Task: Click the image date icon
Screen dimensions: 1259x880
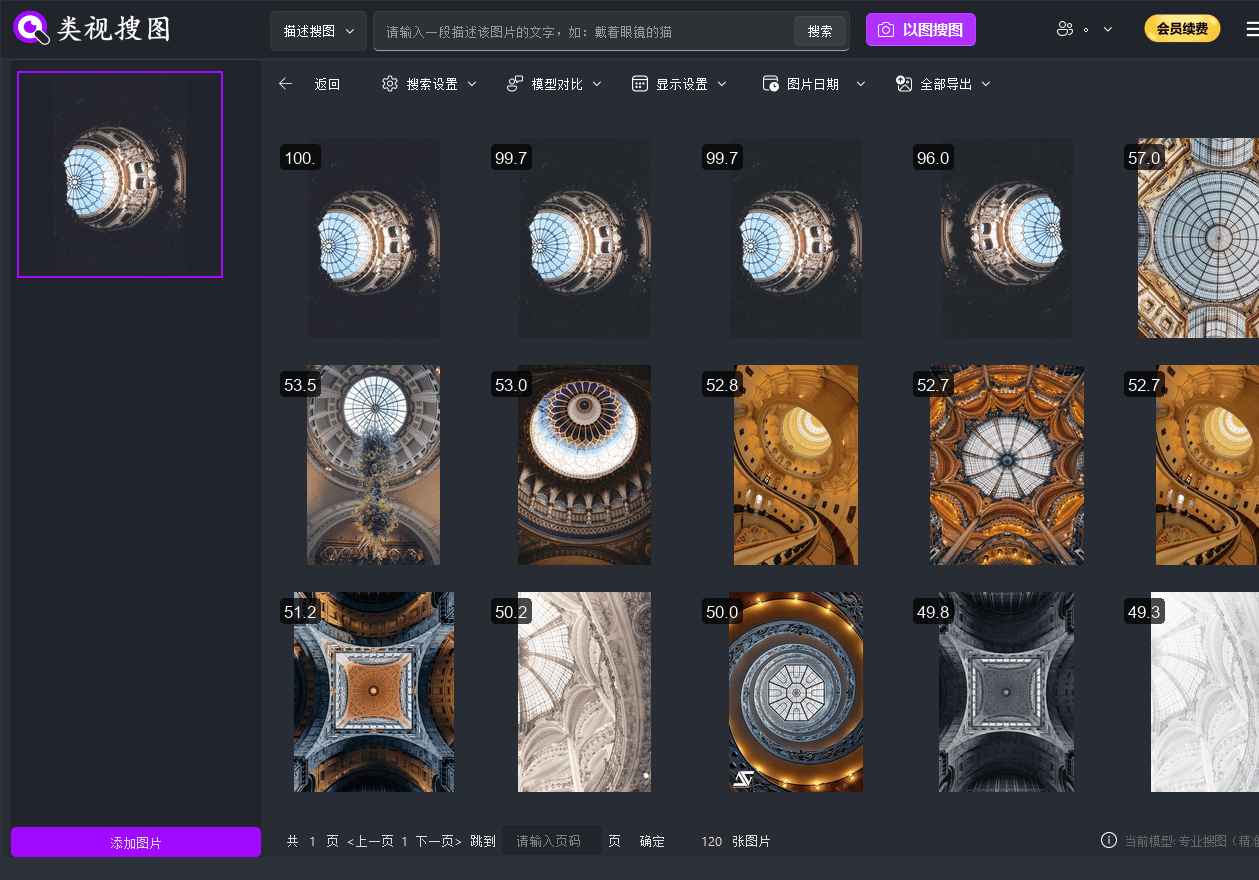Action: point(770,84)
